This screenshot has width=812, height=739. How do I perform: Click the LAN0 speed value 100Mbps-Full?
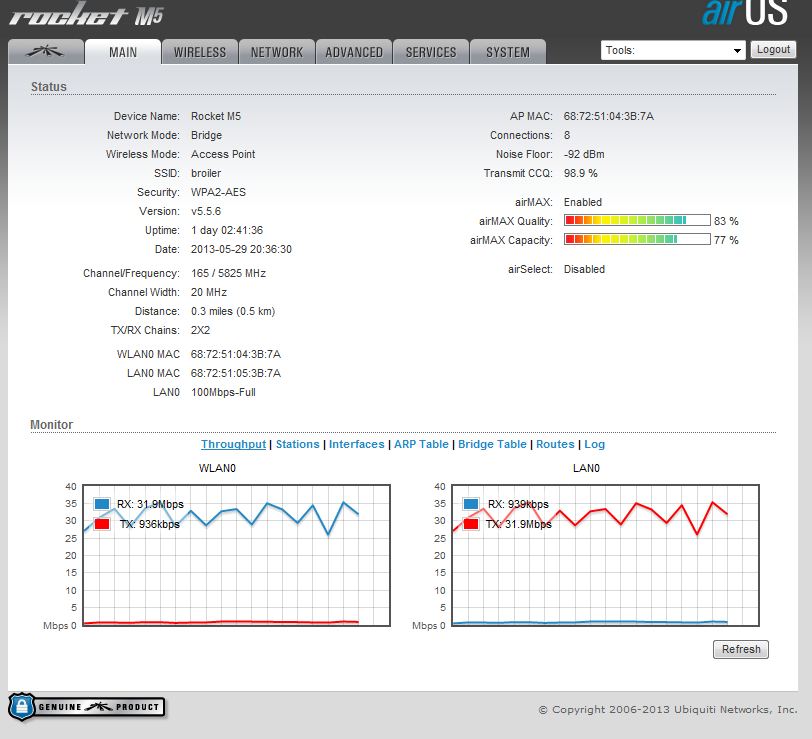pyautogui.click(x=223, y=392)
